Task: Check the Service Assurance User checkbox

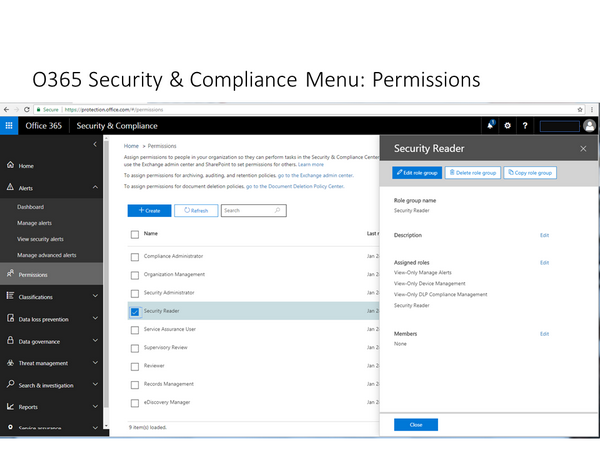Action: pos(135,330)
